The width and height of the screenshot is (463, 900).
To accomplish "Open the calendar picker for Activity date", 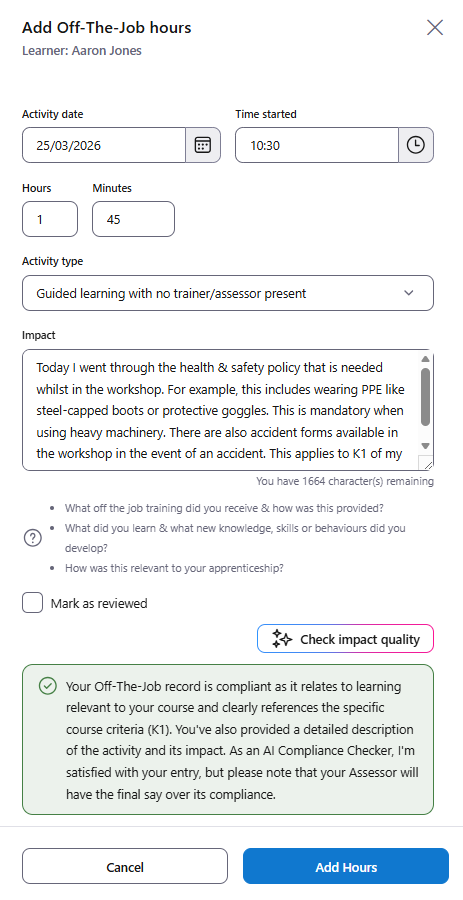I will click(203, 145).
